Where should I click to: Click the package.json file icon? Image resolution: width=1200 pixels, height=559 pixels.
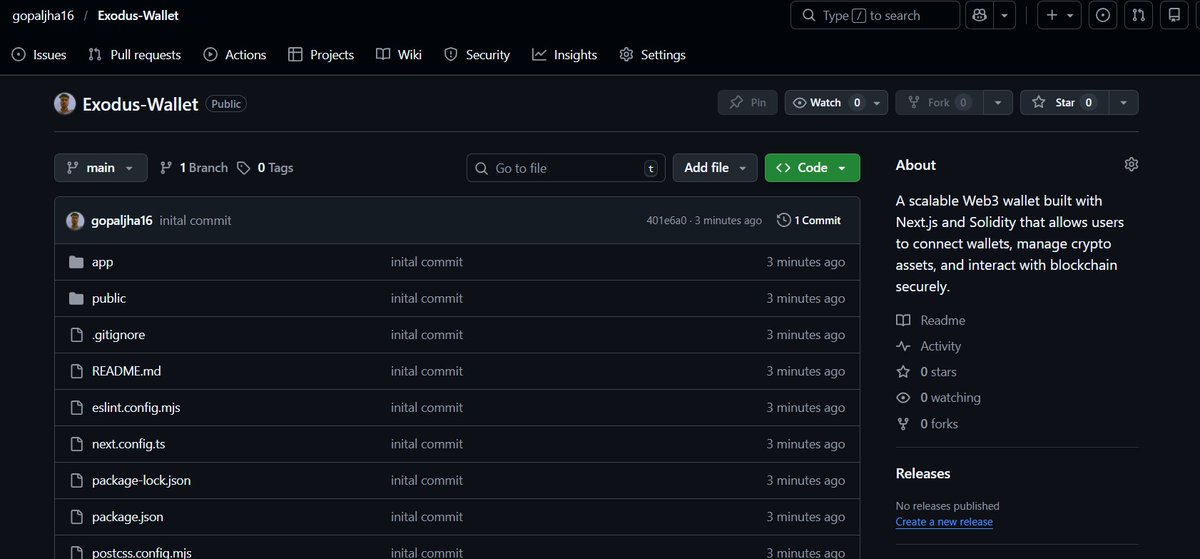point(76,517)
